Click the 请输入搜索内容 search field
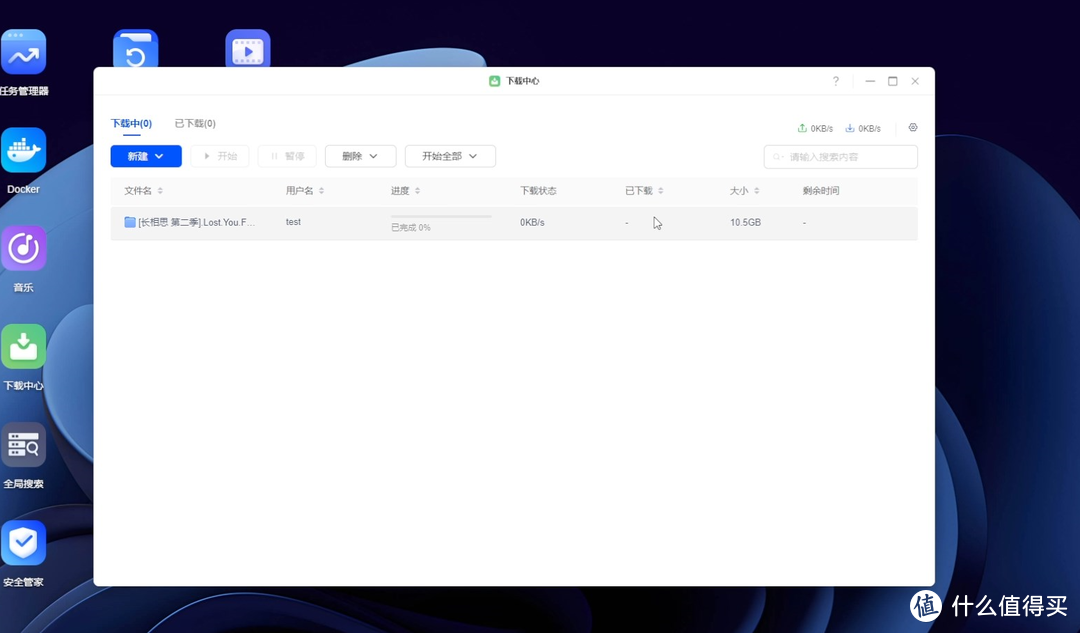 coord(840,156)
